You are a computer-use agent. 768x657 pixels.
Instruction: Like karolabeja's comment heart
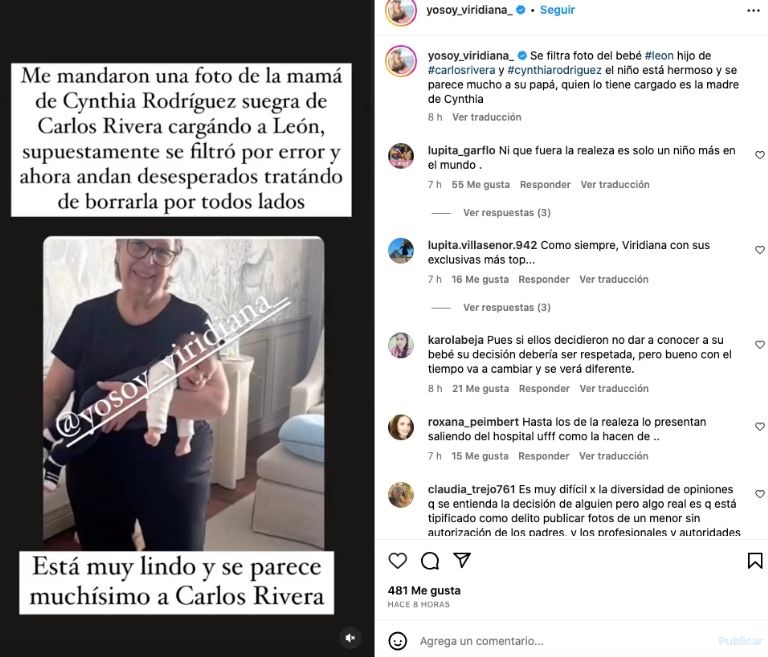[760, 345]
